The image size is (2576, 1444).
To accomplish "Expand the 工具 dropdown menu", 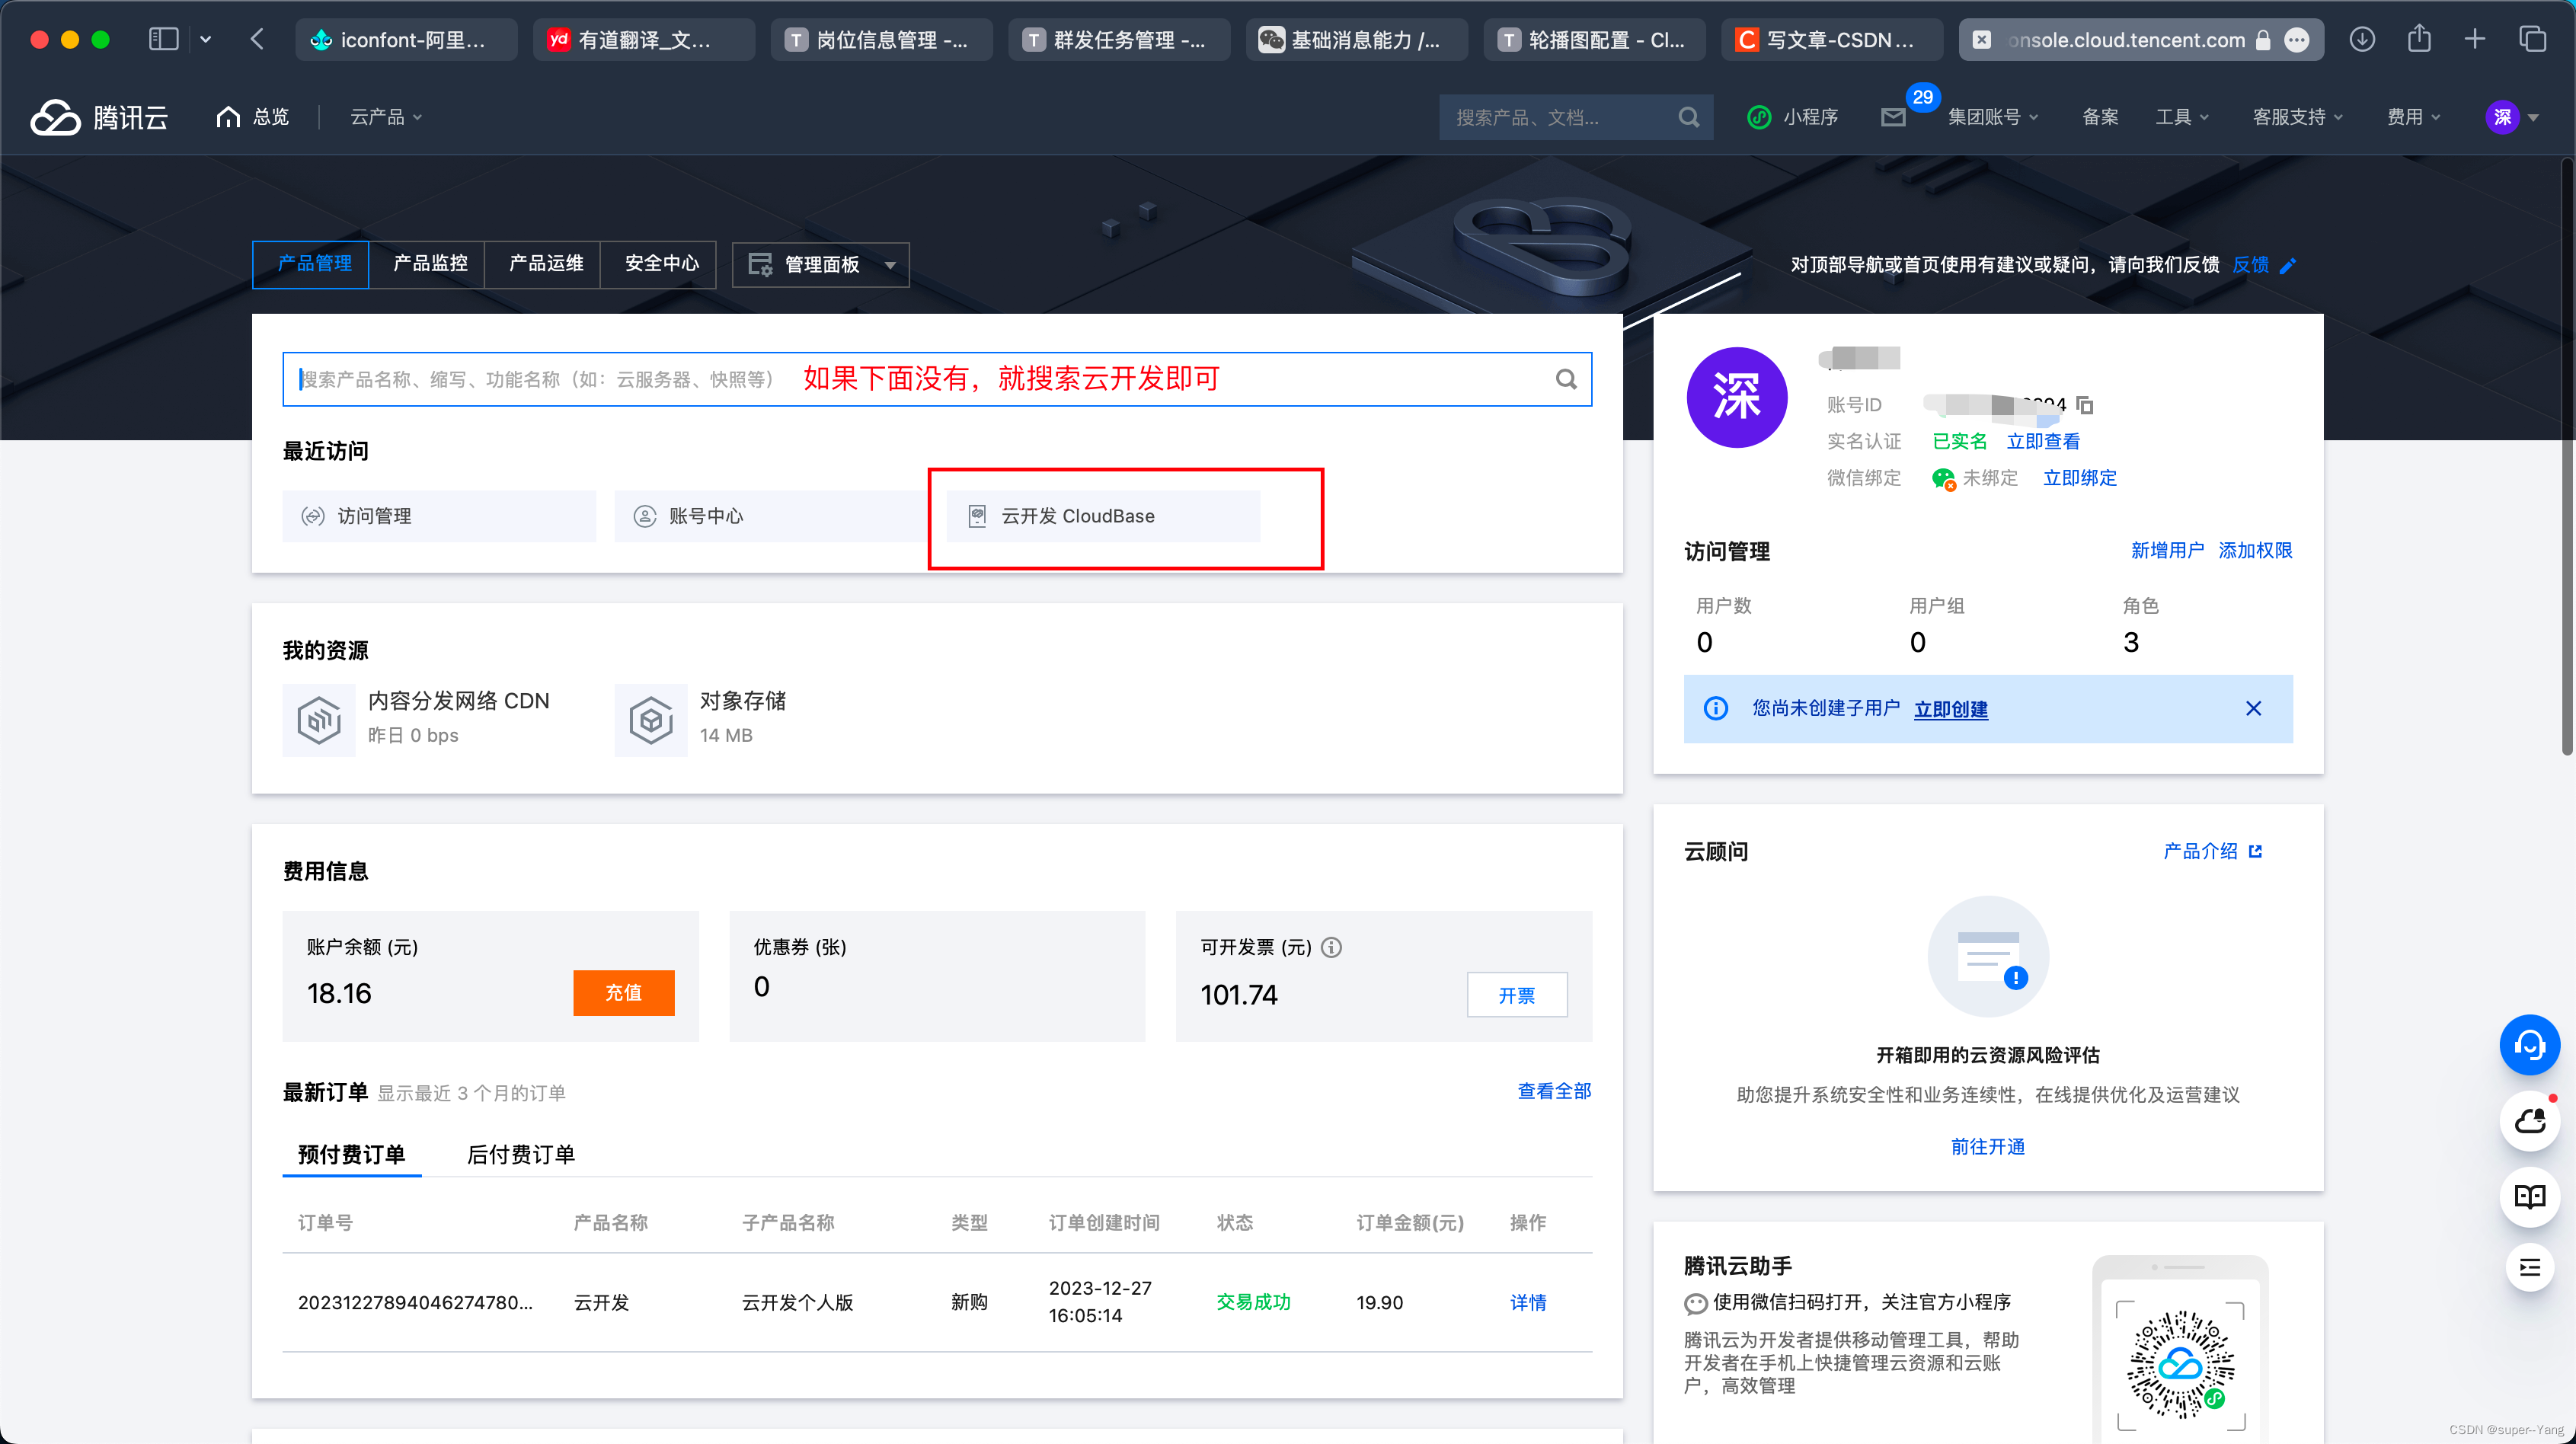I will coord(2181,117).
